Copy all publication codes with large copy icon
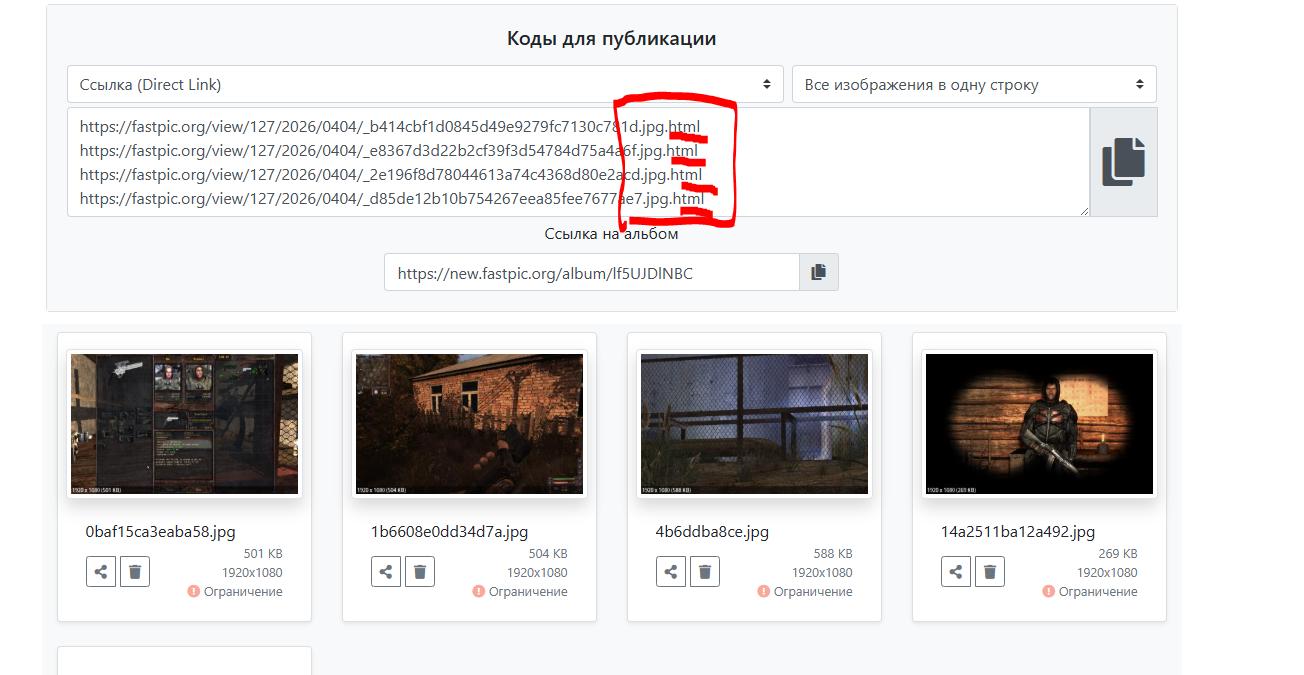The height and width of the screenshot is (675, 1304). pyautogui.click(x=1123, y=162)
